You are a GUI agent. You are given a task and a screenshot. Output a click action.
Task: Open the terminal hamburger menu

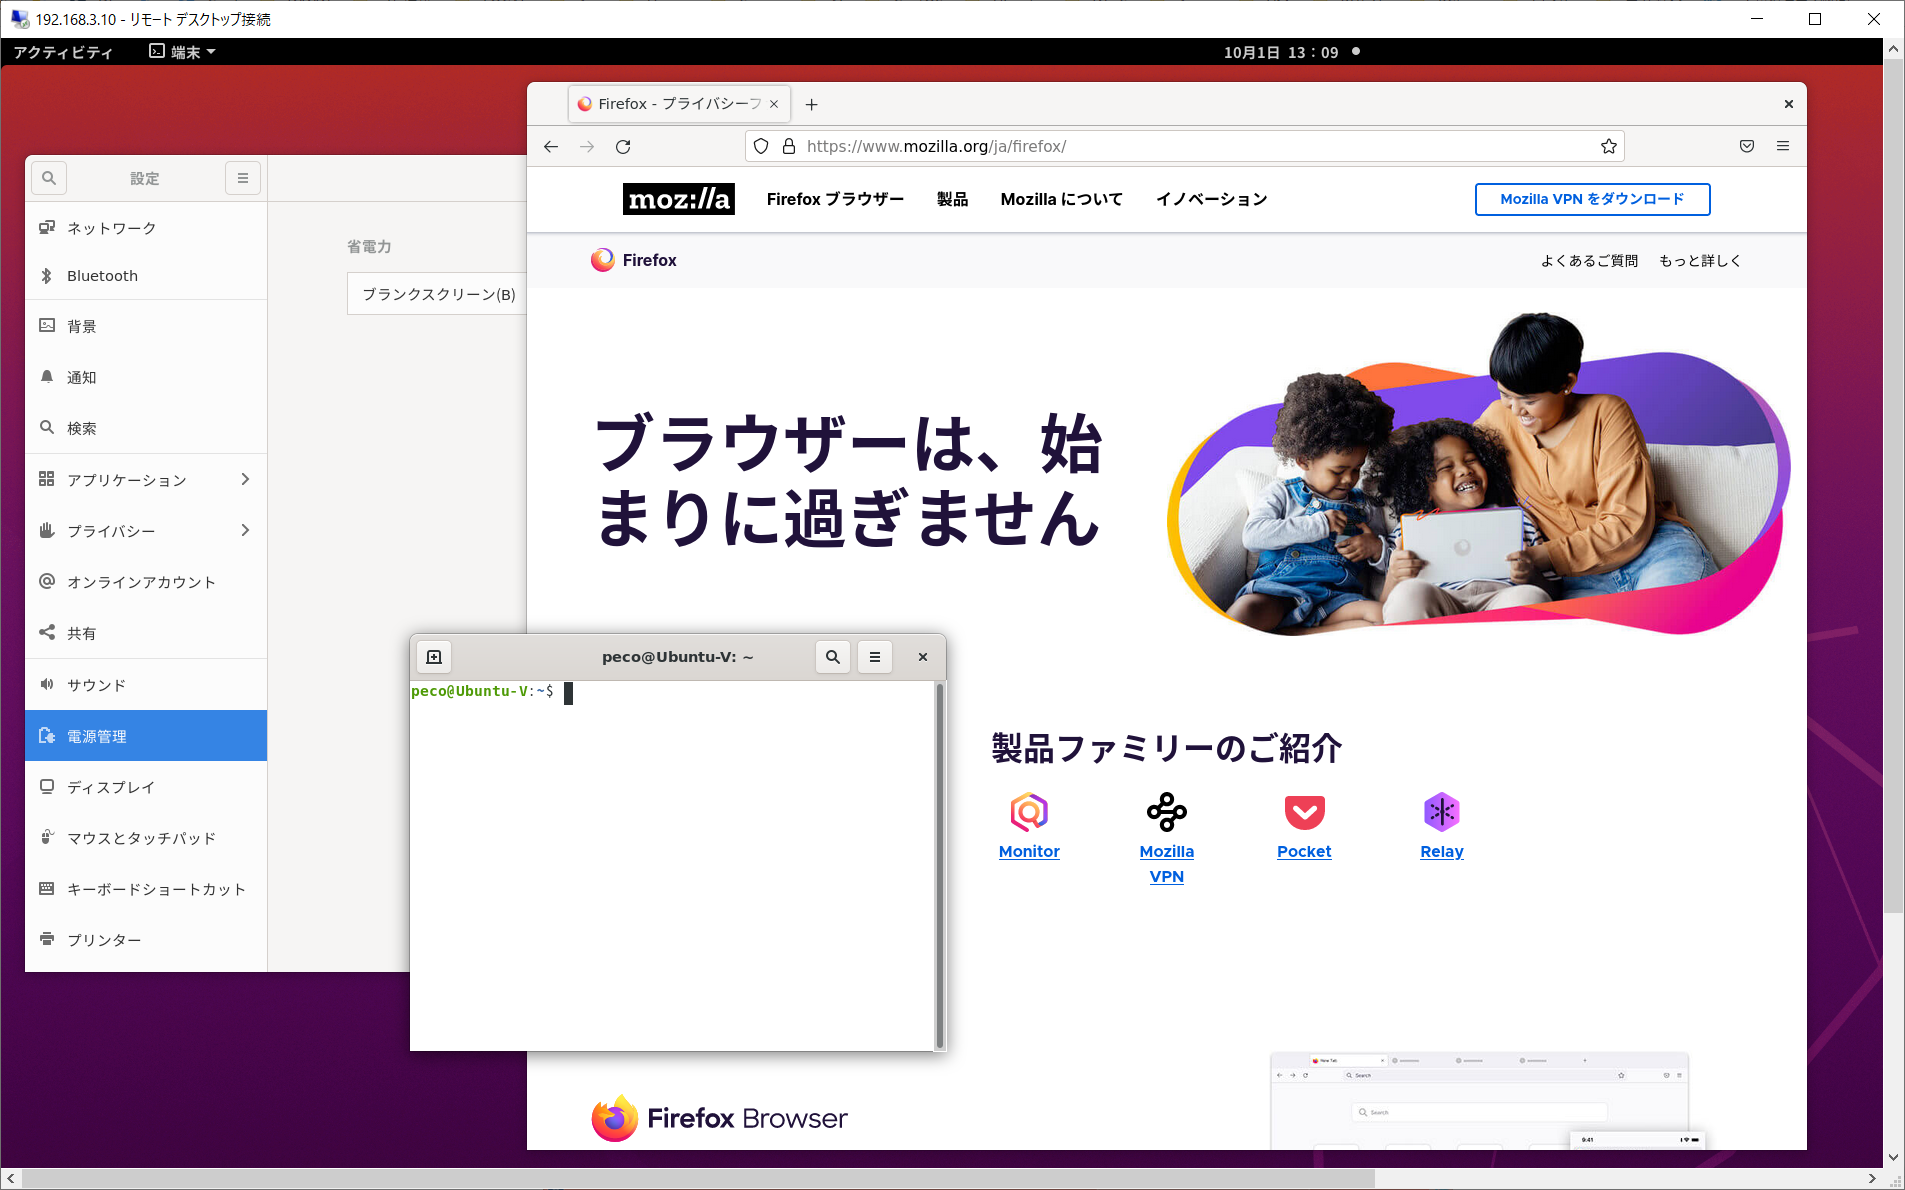click(875, 657)
